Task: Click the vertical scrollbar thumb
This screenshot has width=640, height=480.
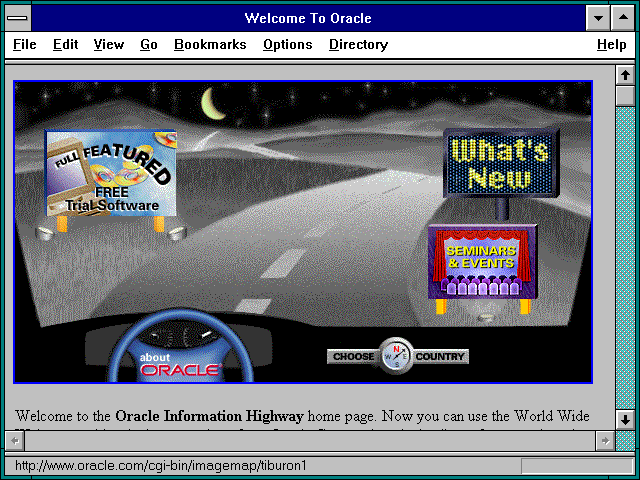Action: [625, 96]
